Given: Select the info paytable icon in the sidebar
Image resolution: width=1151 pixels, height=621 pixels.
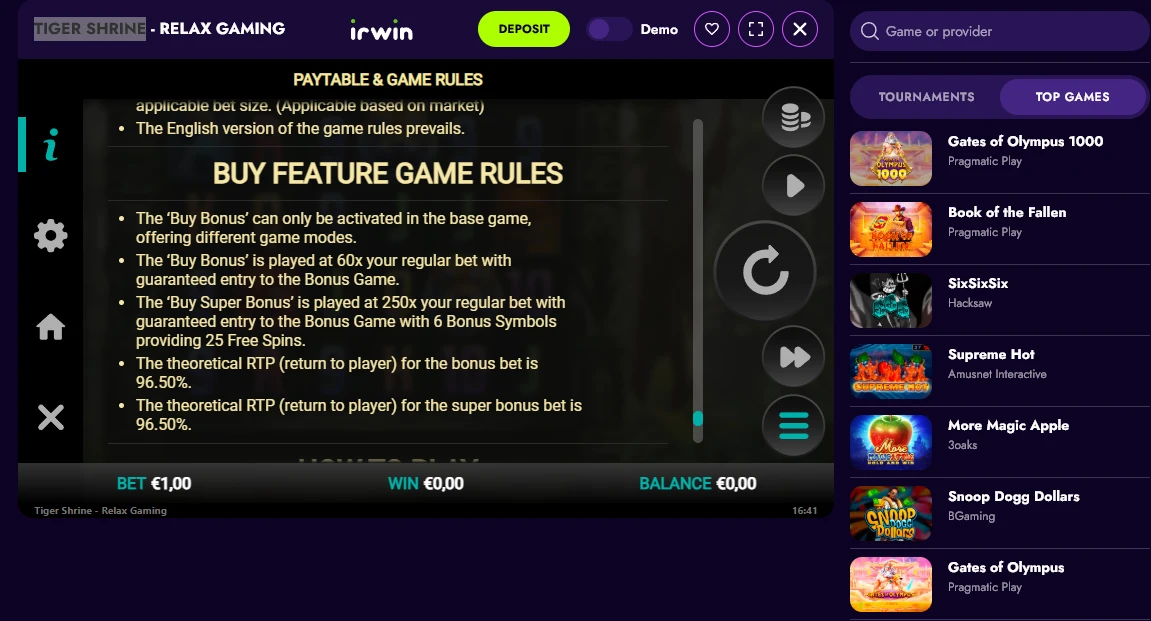Looking at the screenshot, I should tap(50, 145).
